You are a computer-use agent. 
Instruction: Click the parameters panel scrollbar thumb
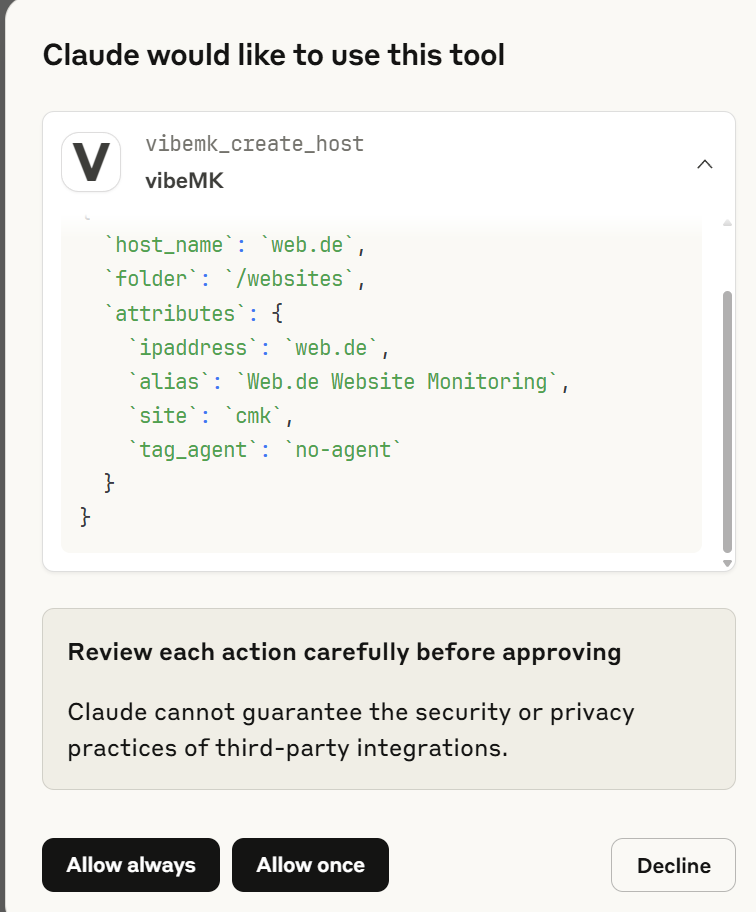[727, 420]
